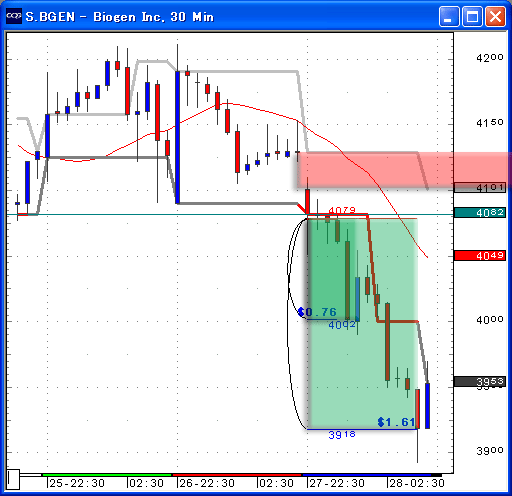Viewport: 512px width, 496px height.
Task: Click the red 4079 entry price label
Action: point(342,210)
